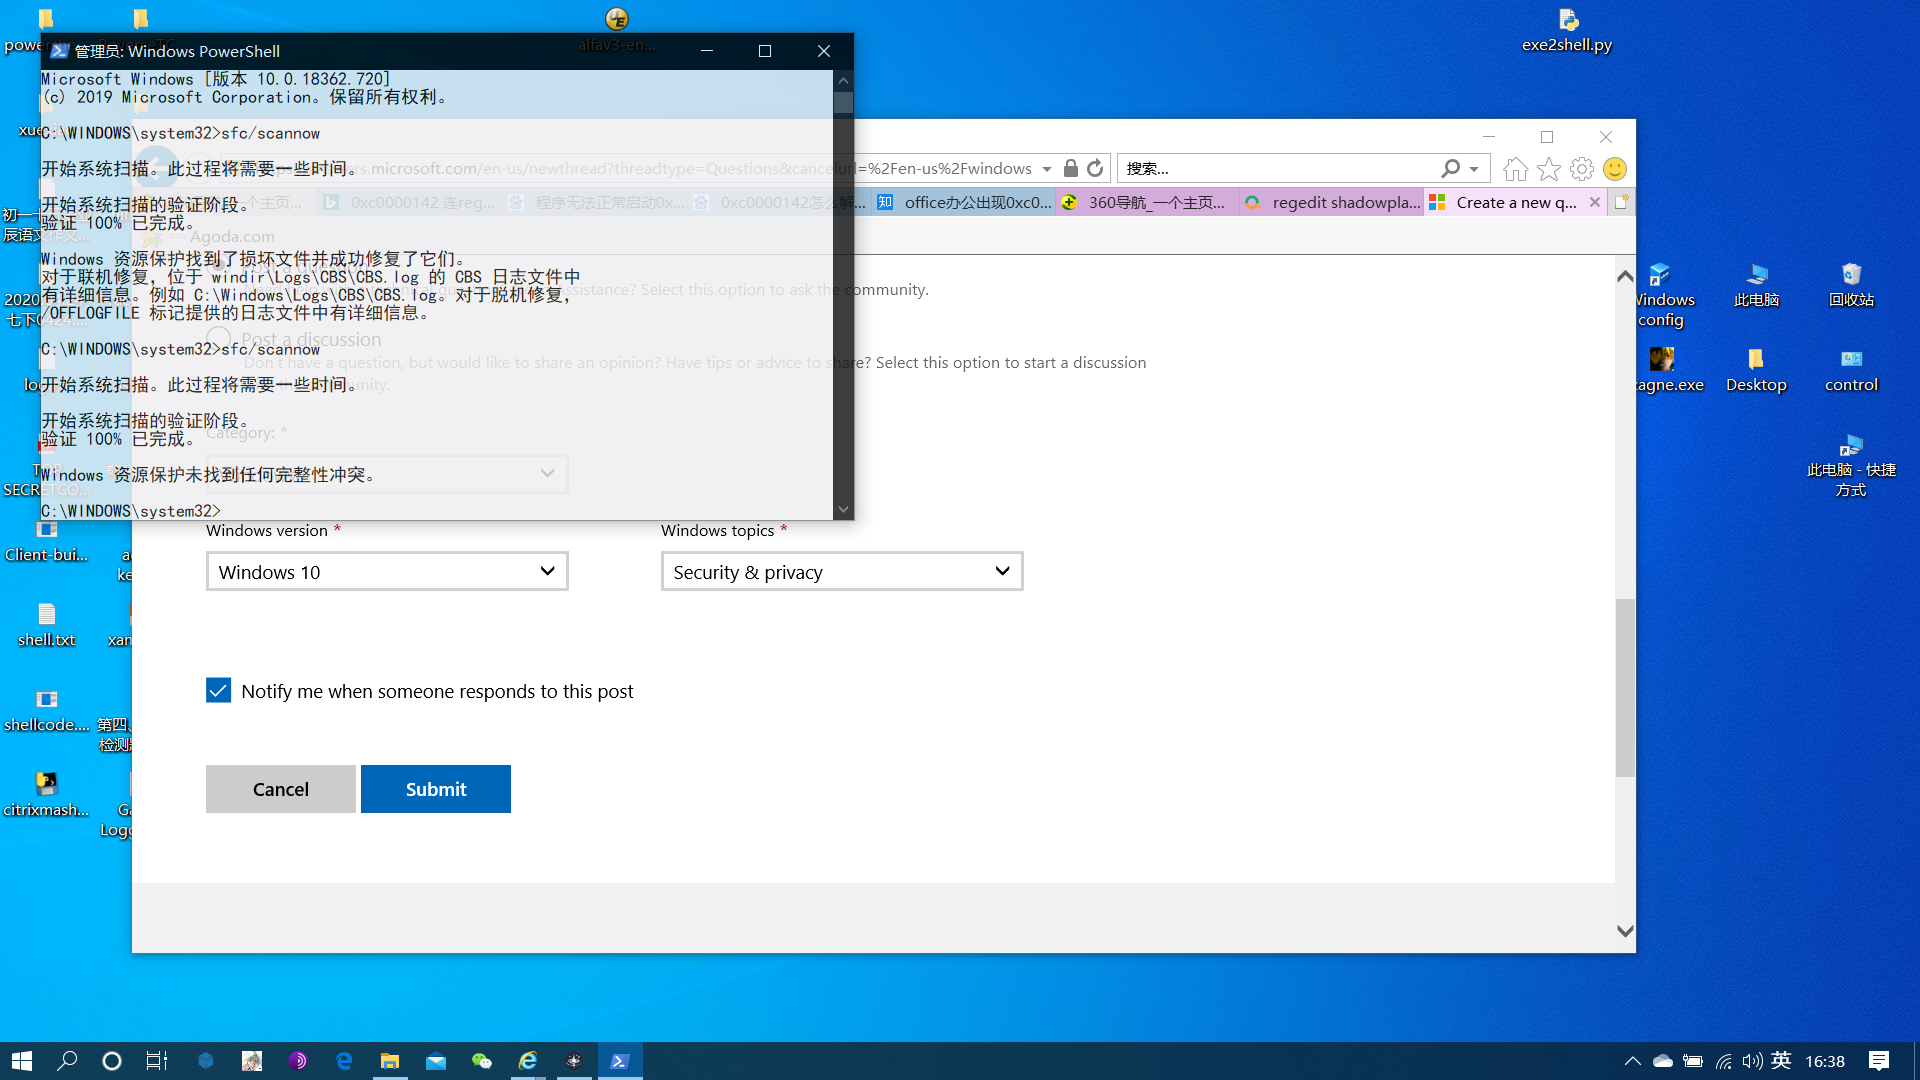Screen dimensions: 1920x1080
Task: Click the IE Home icon
Action: 1515,169
